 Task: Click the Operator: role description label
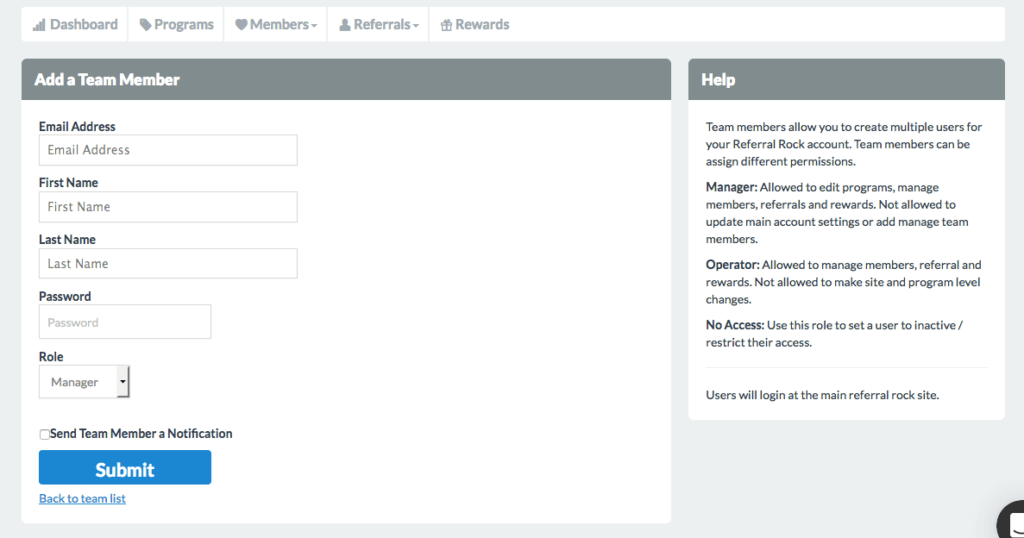coord(733,265)
